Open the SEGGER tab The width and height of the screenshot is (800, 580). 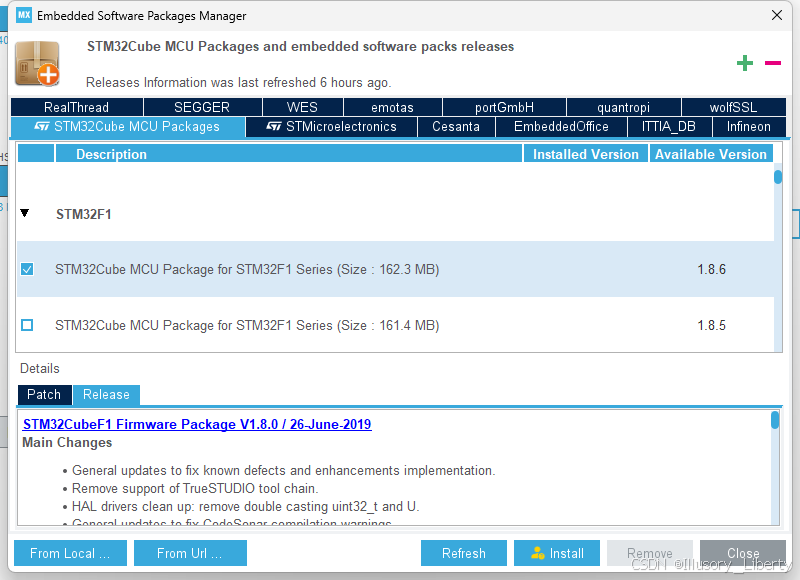pyautogui.click(x=202, y=107)
